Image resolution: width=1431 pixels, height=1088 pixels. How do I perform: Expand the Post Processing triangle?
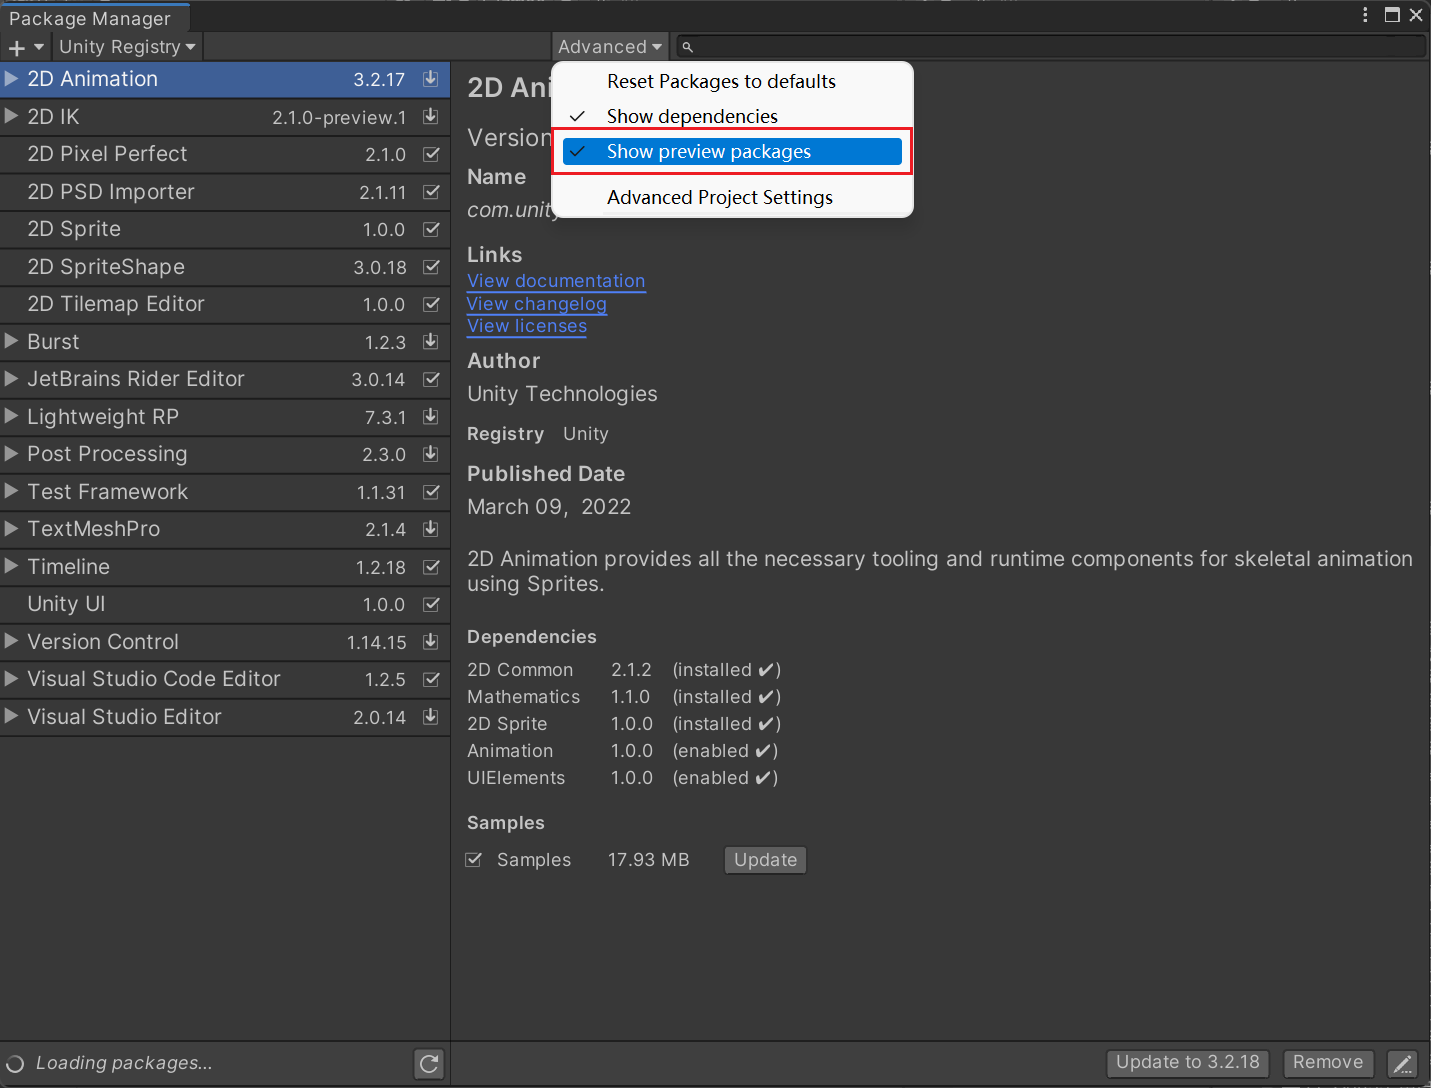coord(11,454)
